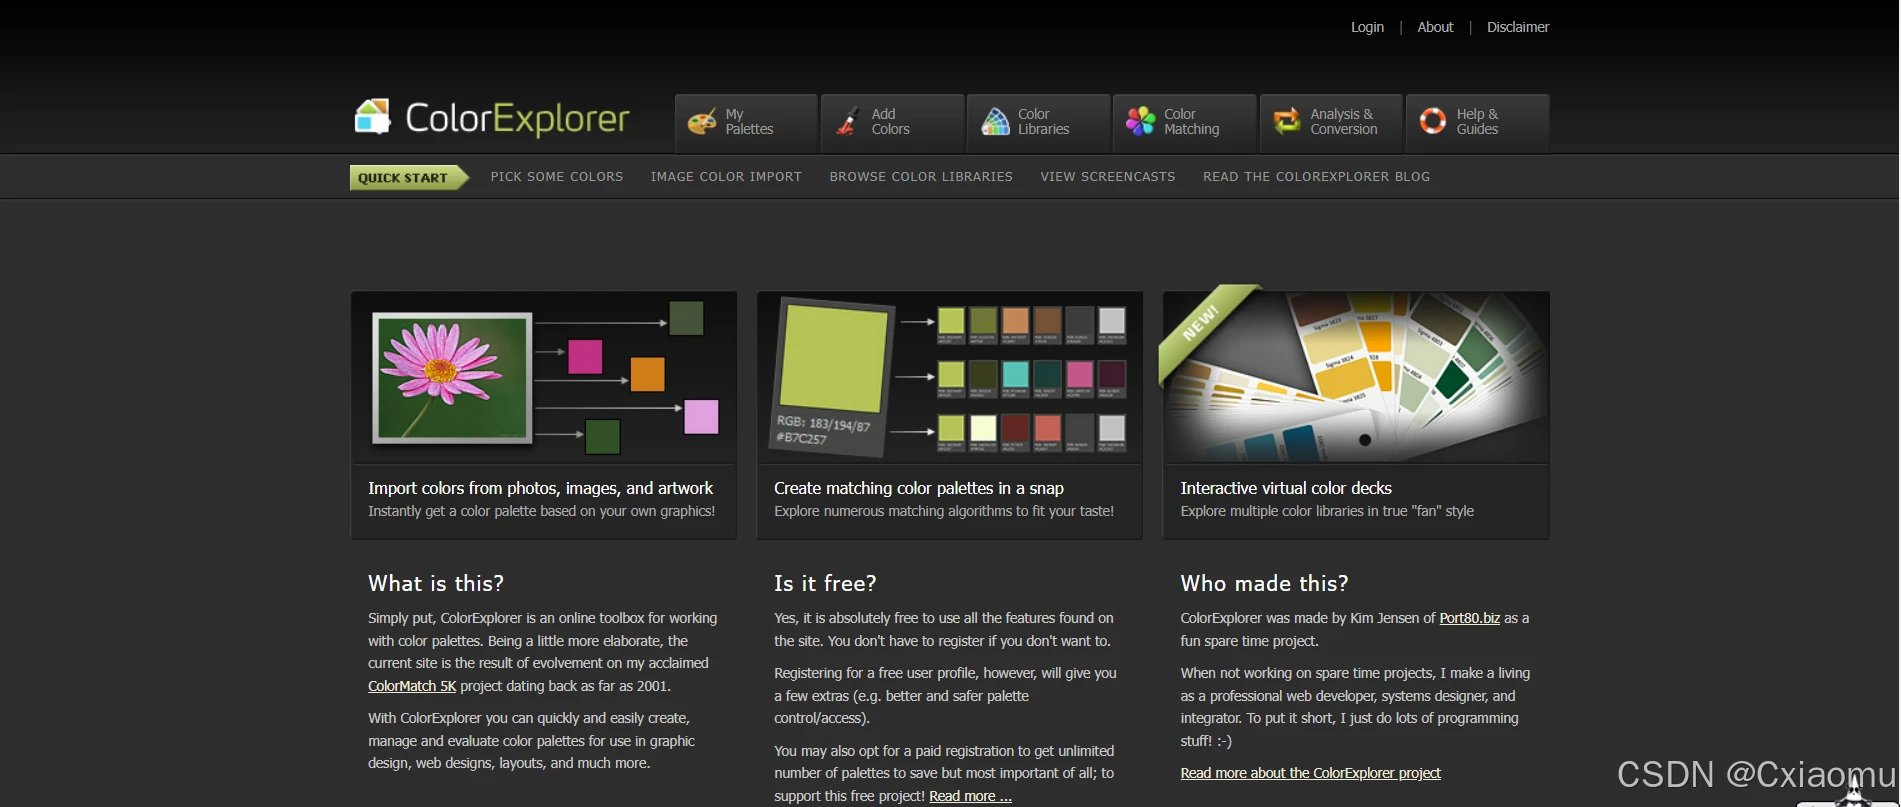This screenshot has width=1901, height=807.
Task: Click 'Instantly get a color palette' subtitle
Action: coord(541,511)
